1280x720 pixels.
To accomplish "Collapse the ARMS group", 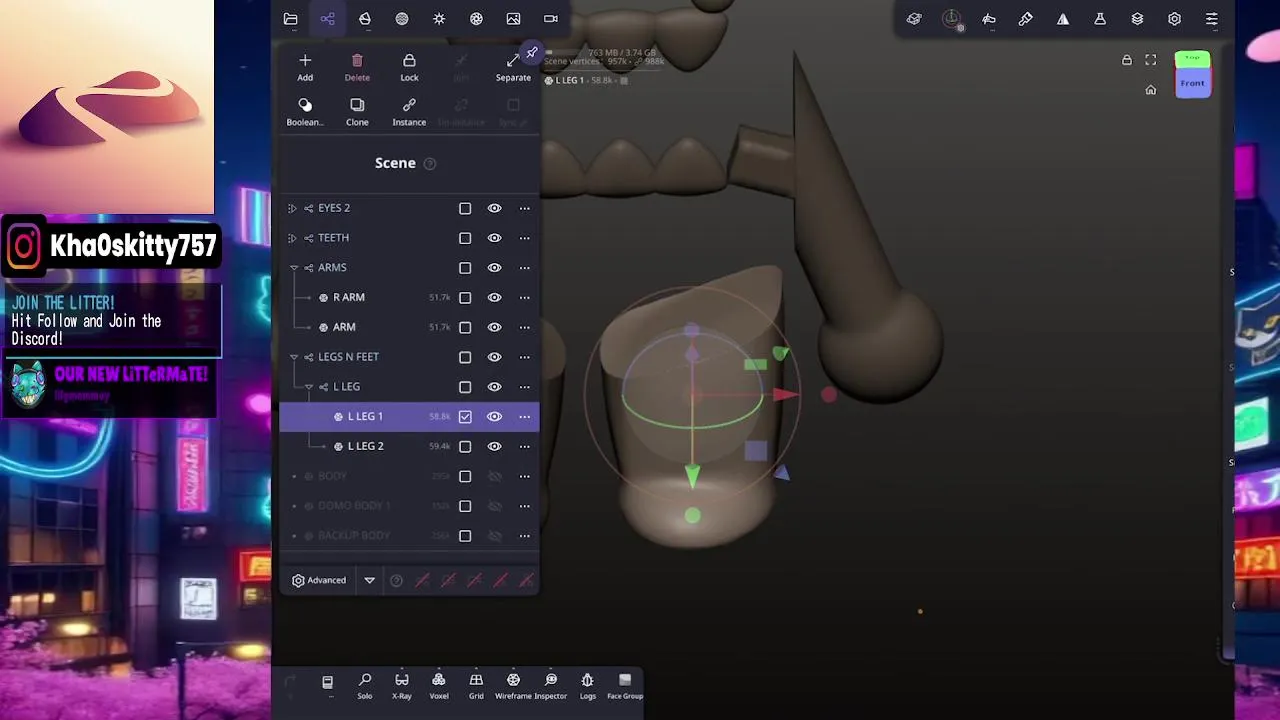I will pos(294,268).
